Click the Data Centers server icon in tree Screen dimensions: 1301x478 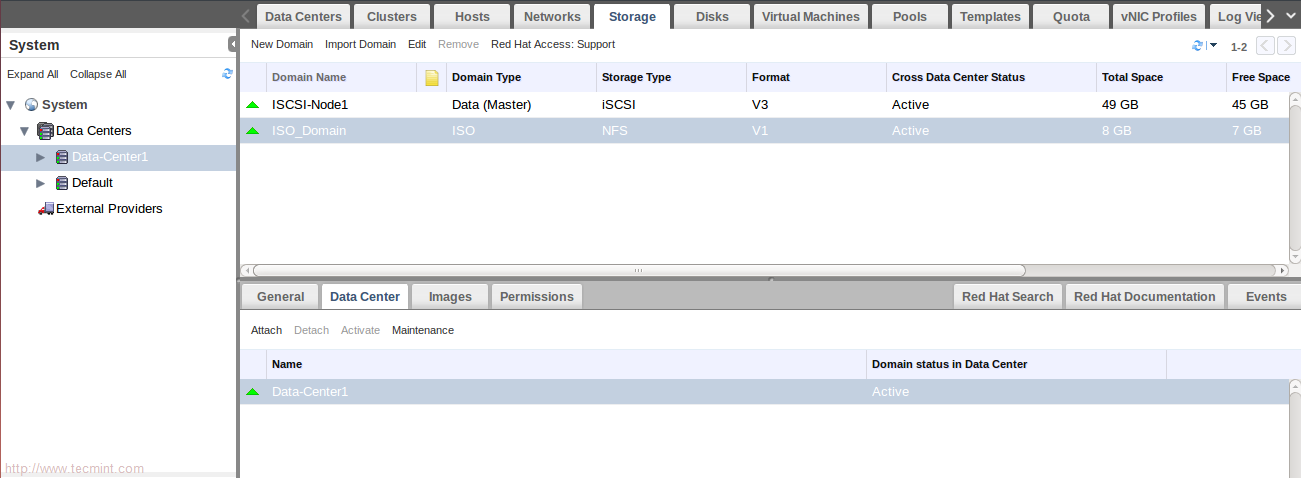pos(45,131)
